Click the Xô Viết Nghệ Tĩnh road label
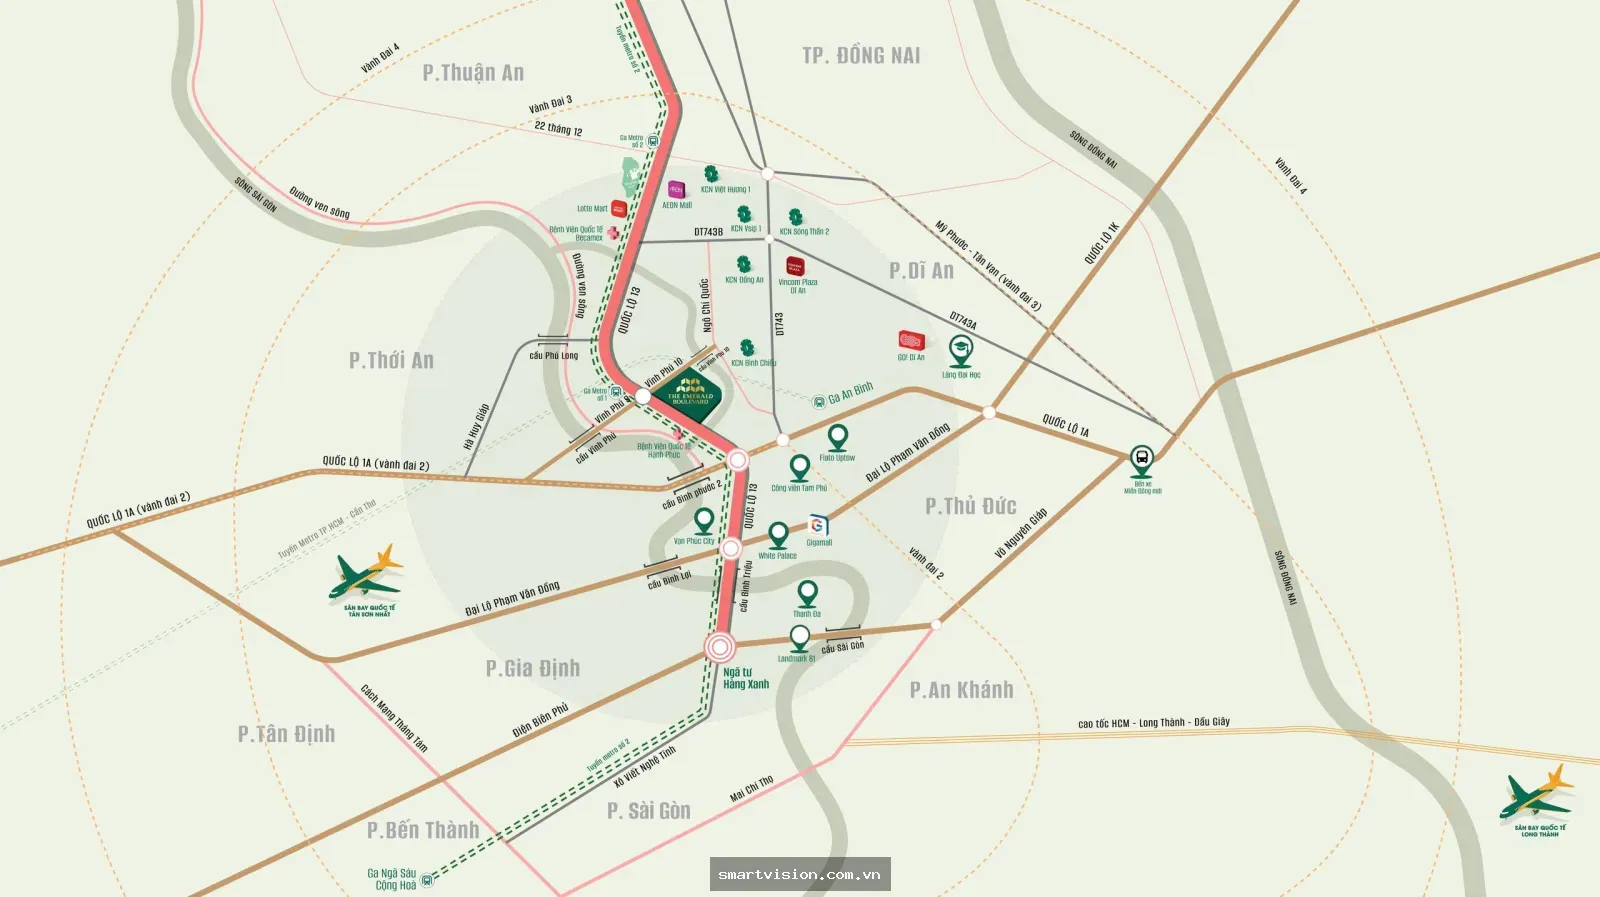Image resolution: width=1600 pixels, height=897 pixels. 645,766
